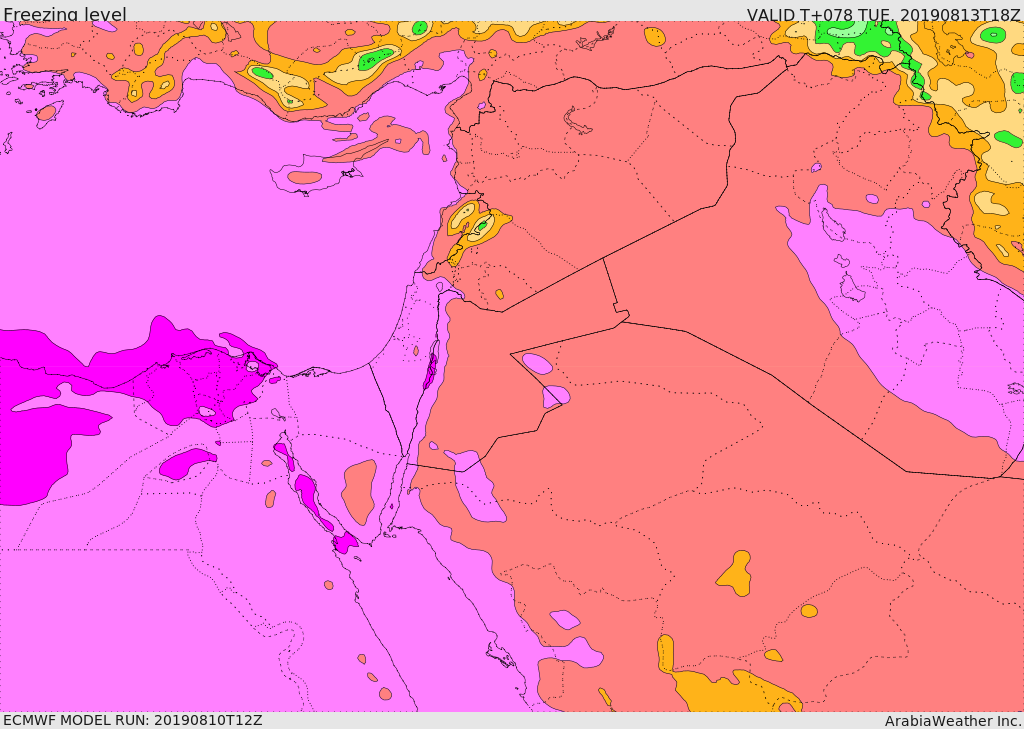Click the small dark magenta blob in western Egypt
This screenshot has width=1024, height=729.
pyautogui.click(x=187, y=461)
